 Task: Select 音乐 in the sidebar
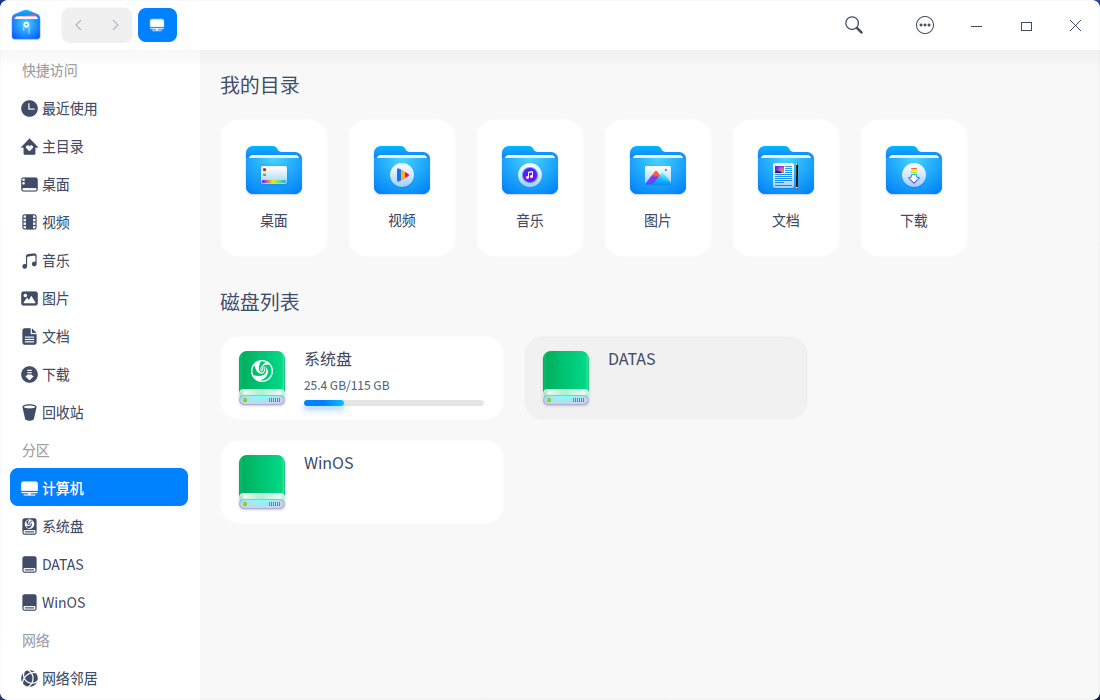click(99, 261)
